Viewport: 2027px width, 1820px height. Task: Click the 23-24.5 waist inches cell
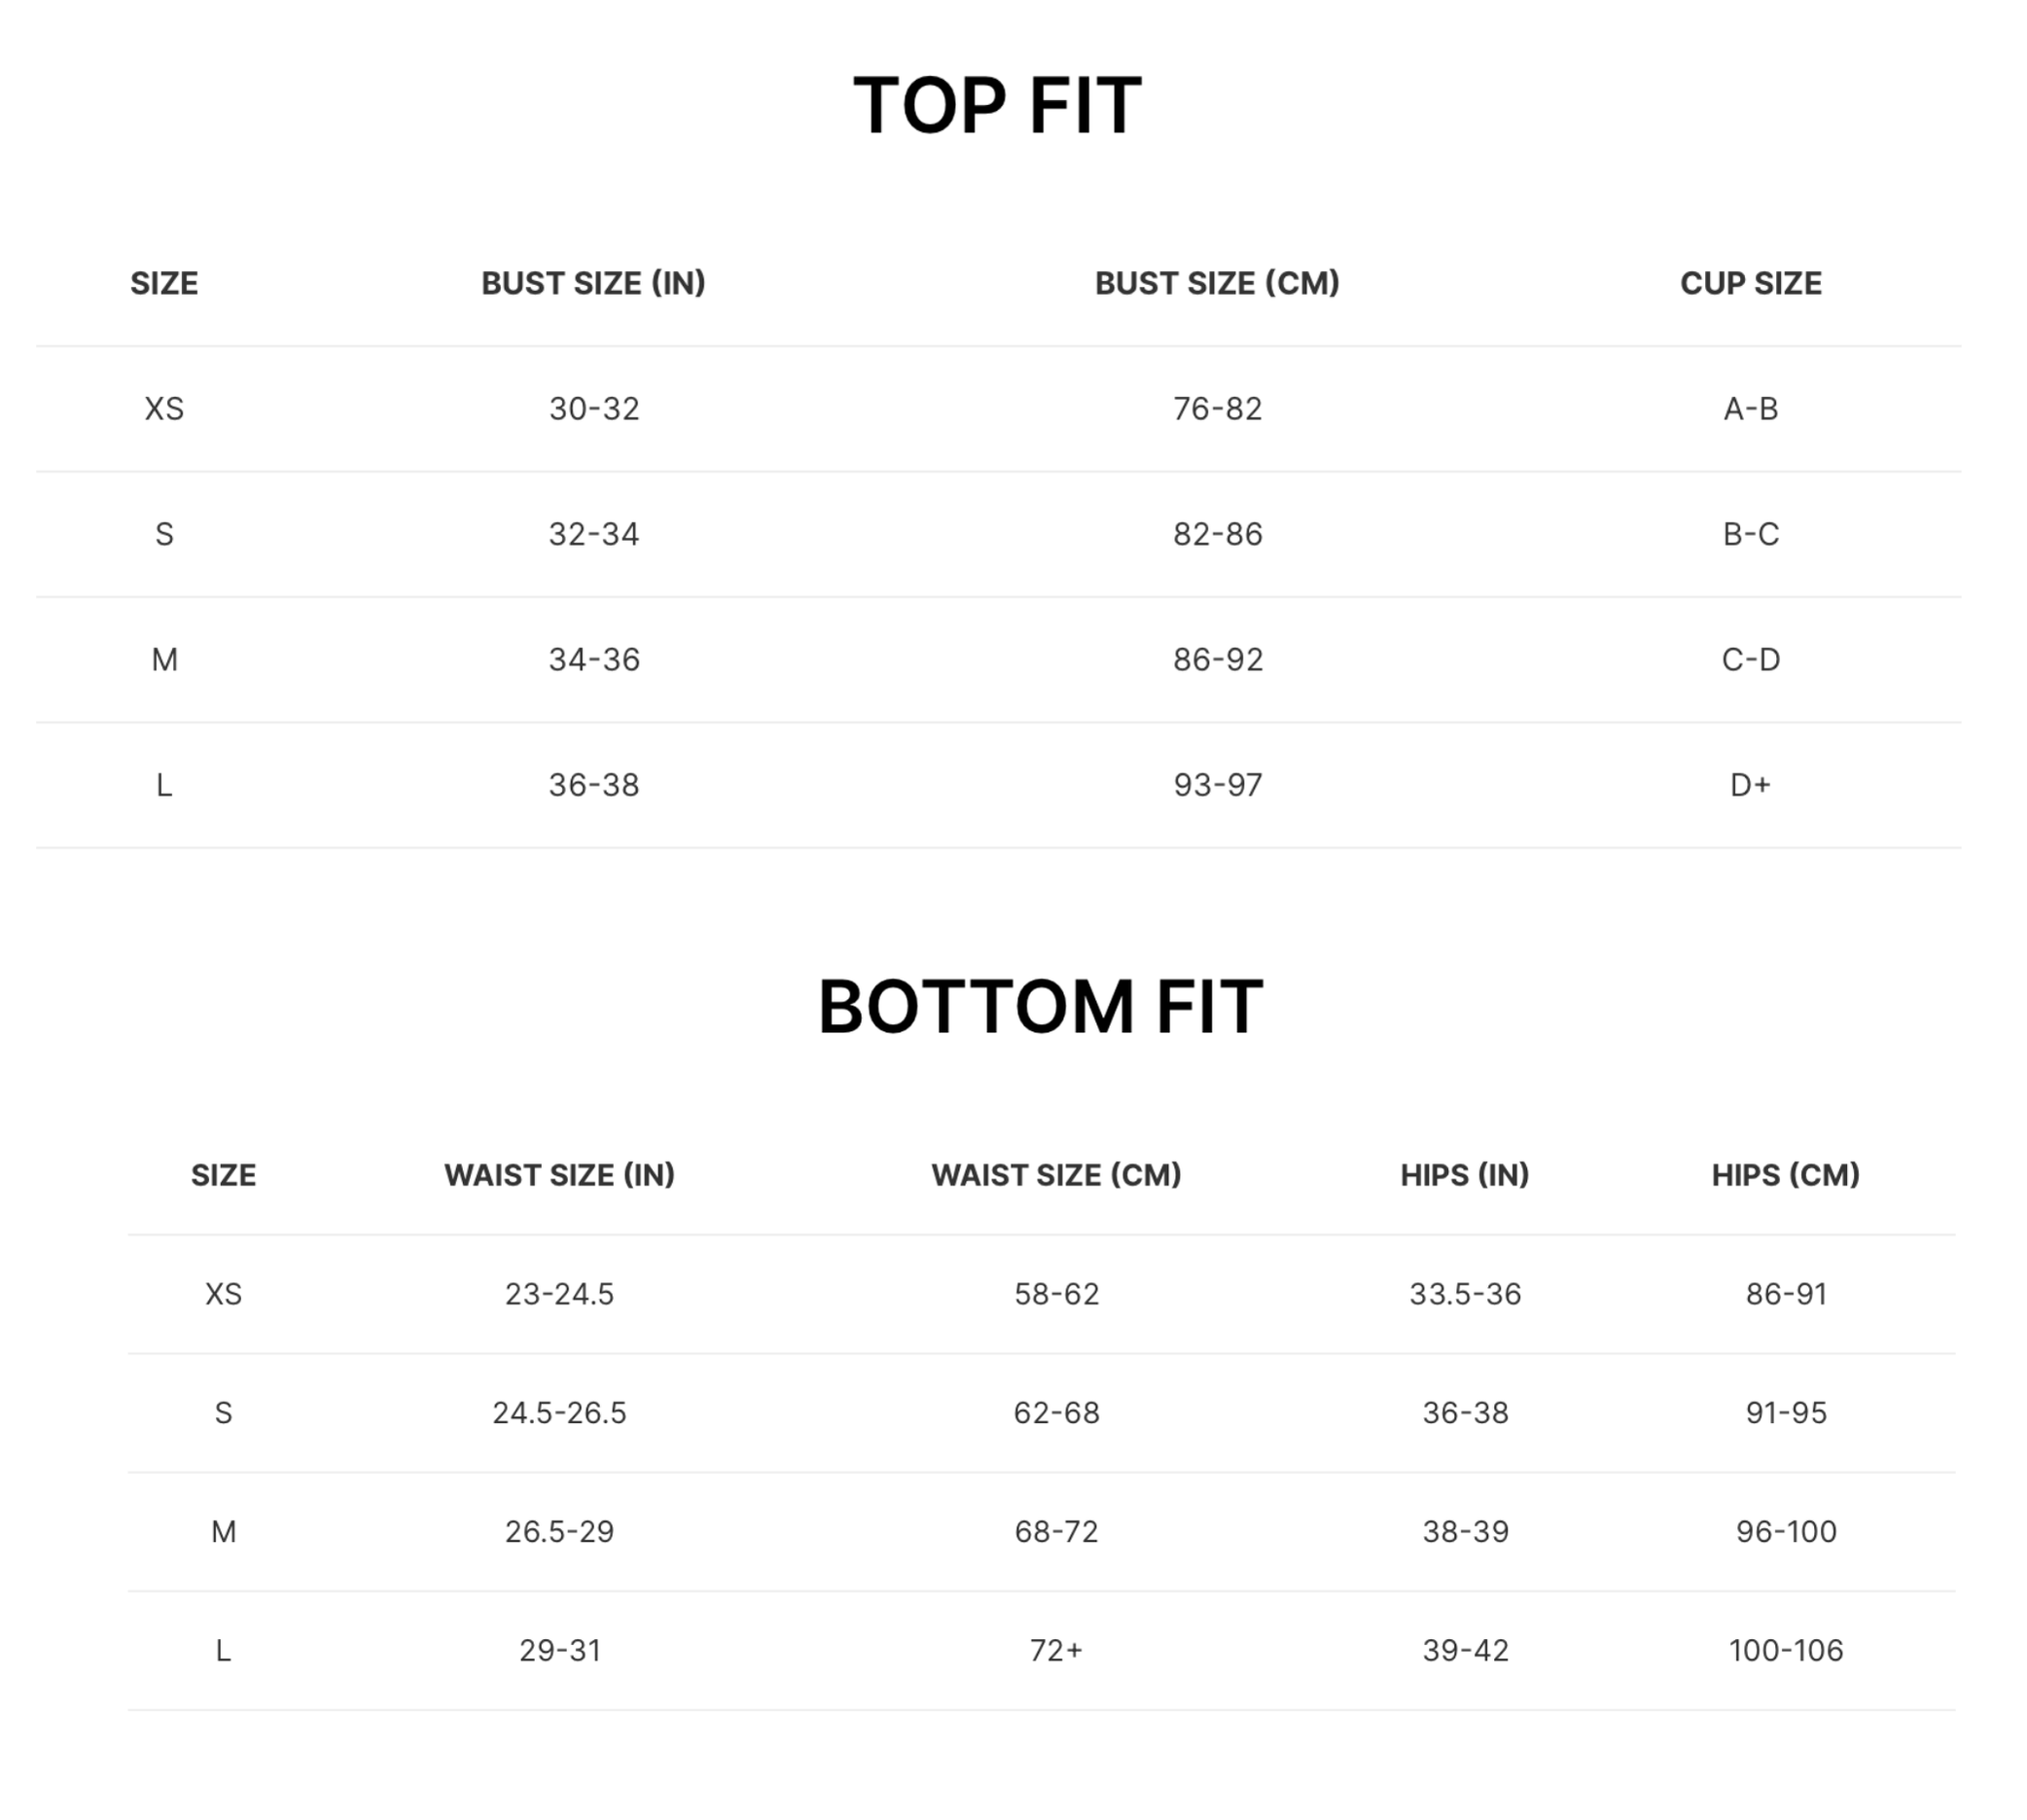[x=559, y=1294]
